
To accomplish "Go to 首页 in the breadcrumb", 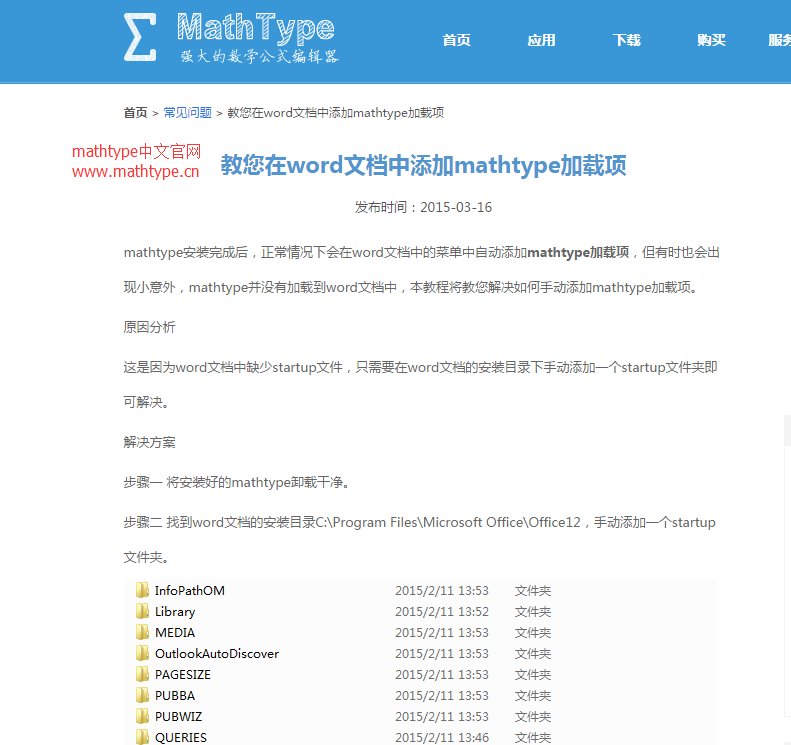I will (135, 112).
